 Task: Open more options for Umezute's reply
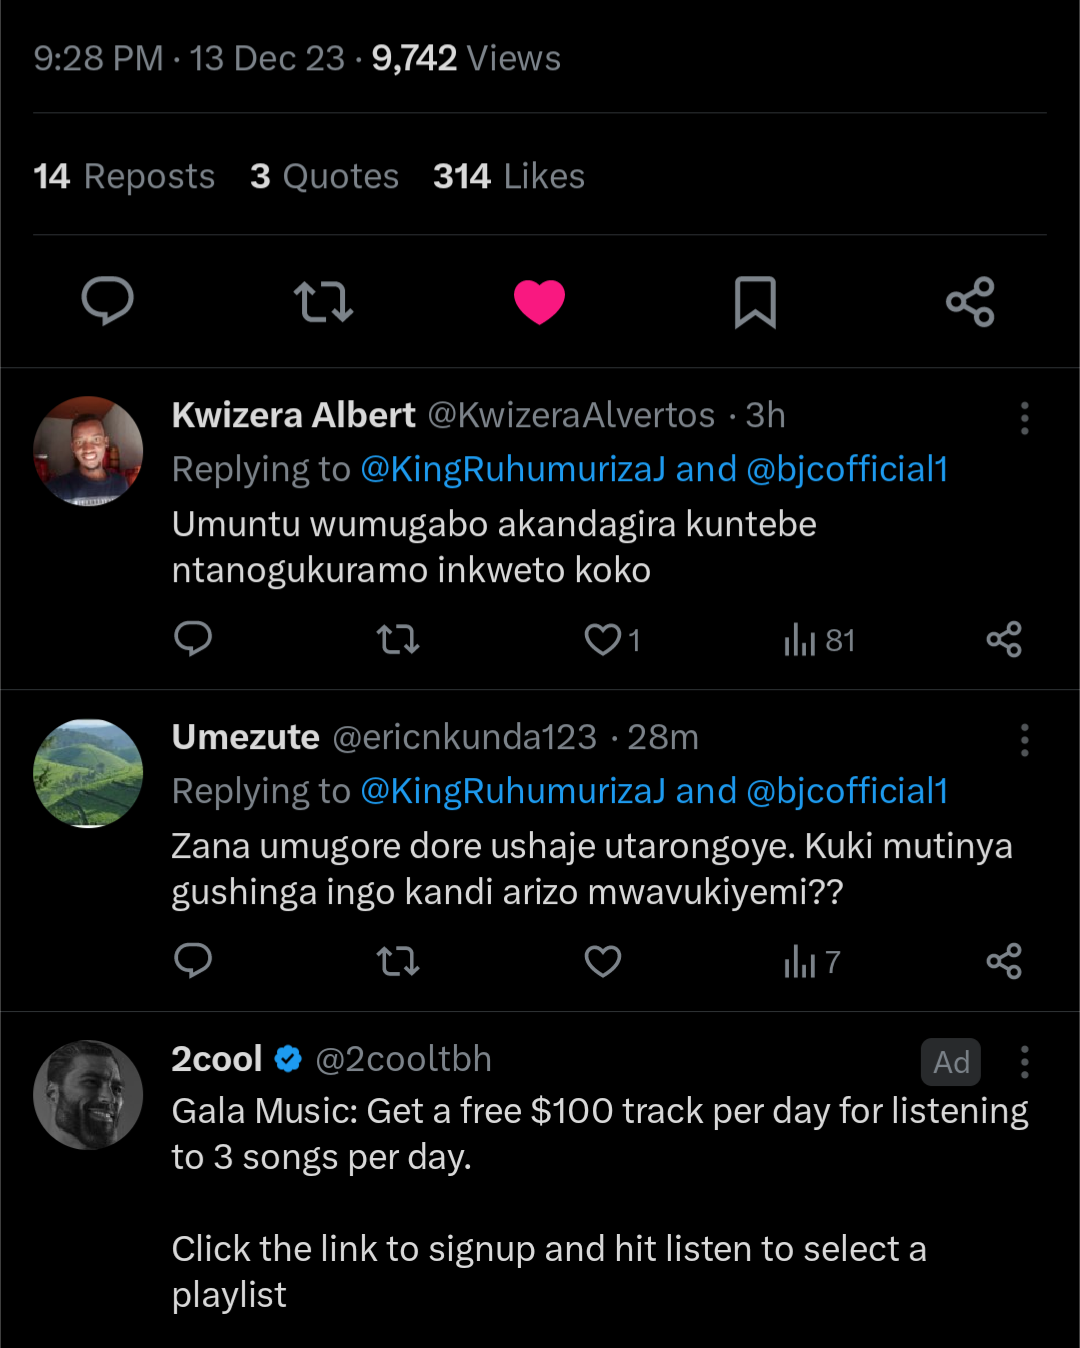coord(1024,740)
